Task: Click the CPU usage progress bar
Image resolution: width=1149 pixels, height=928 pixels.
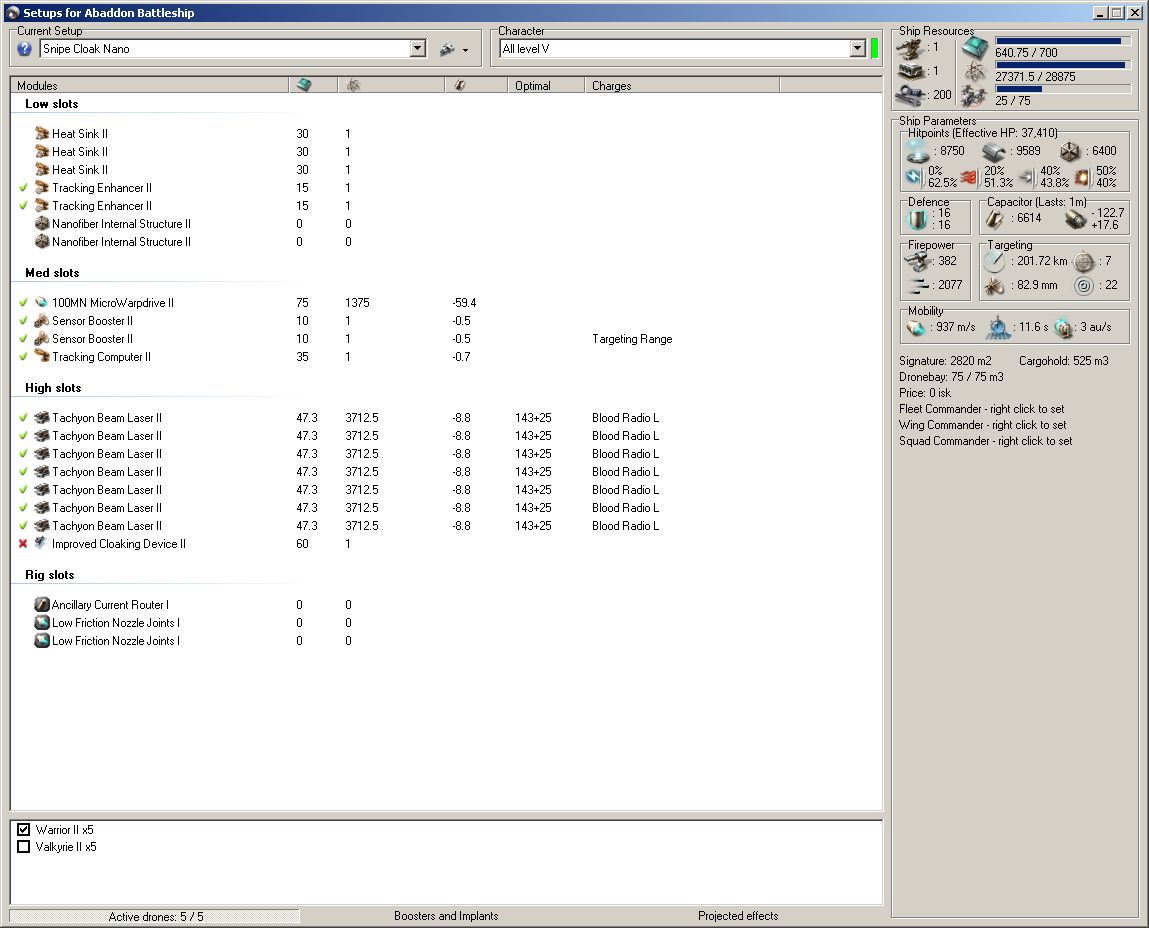Action: (x=1063, y=41)
